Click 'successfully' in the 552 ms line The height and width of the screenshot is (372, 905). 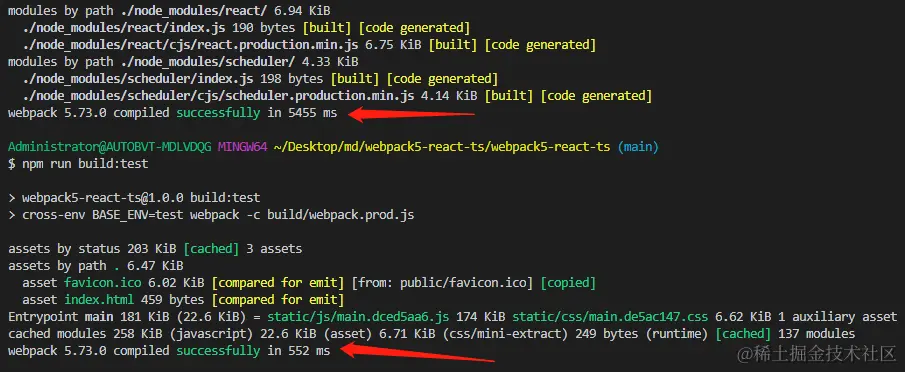[218, 351]
